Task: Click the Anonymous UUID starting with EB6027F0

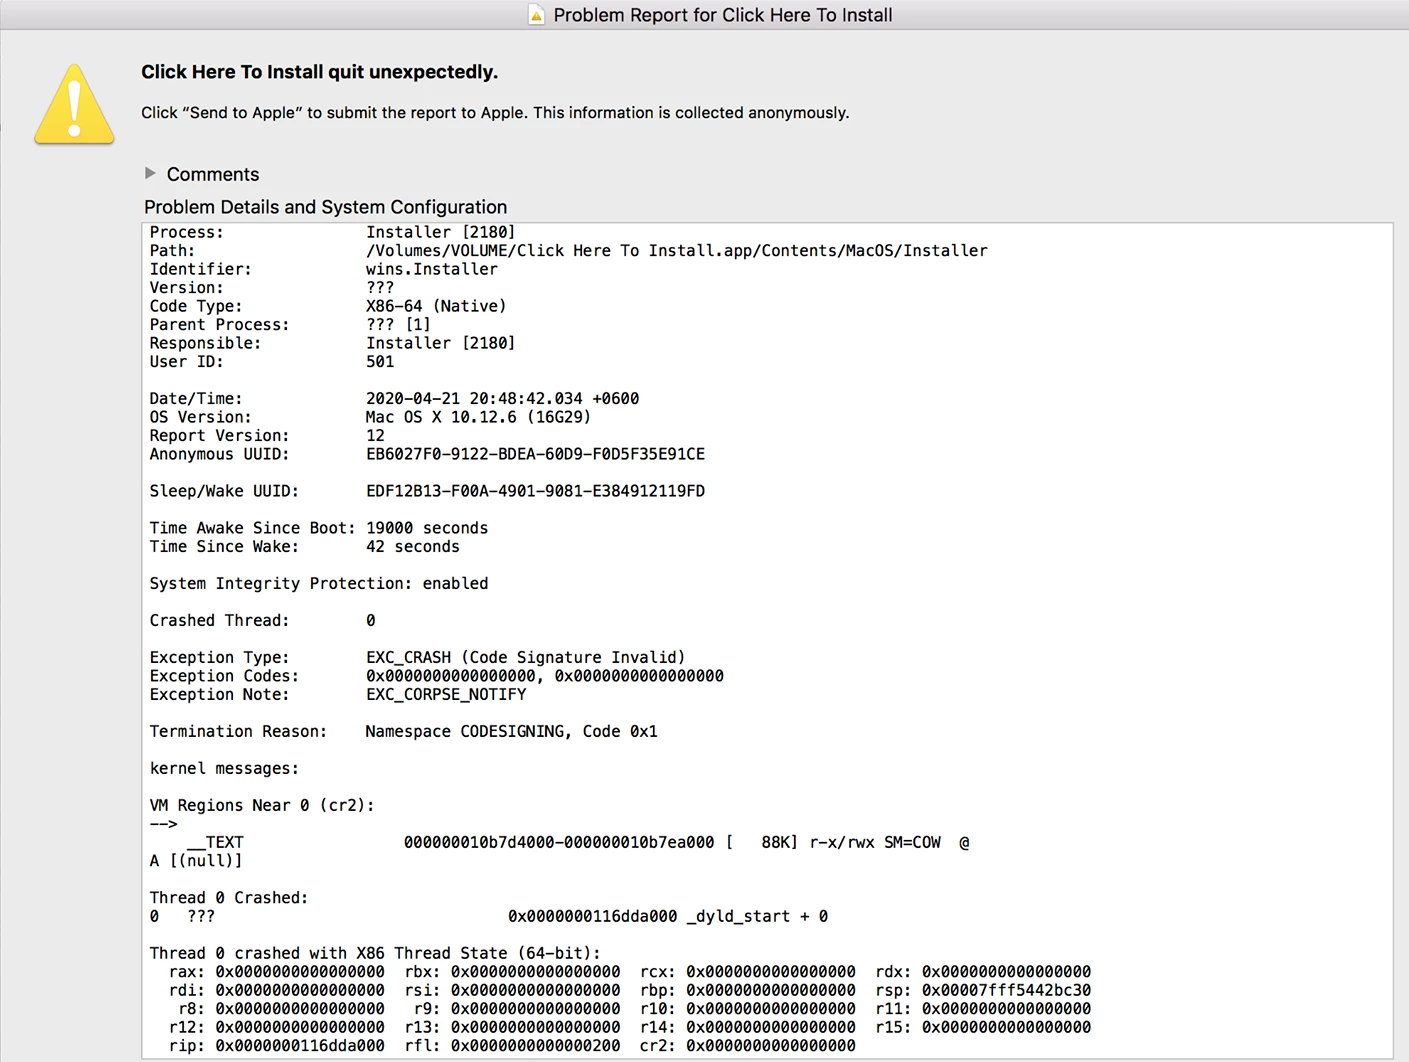Action: pos(535,454)
